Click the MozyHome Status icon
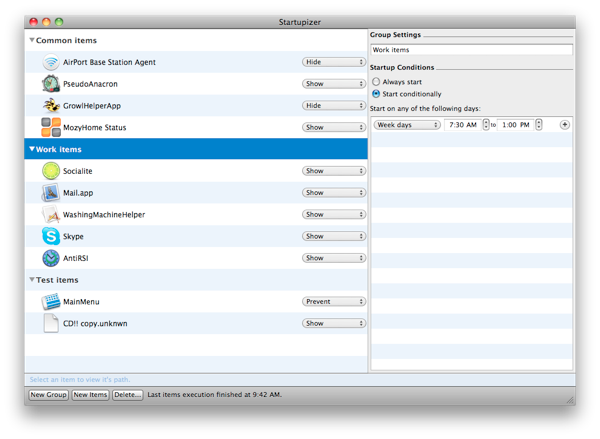 click(51, 127)
